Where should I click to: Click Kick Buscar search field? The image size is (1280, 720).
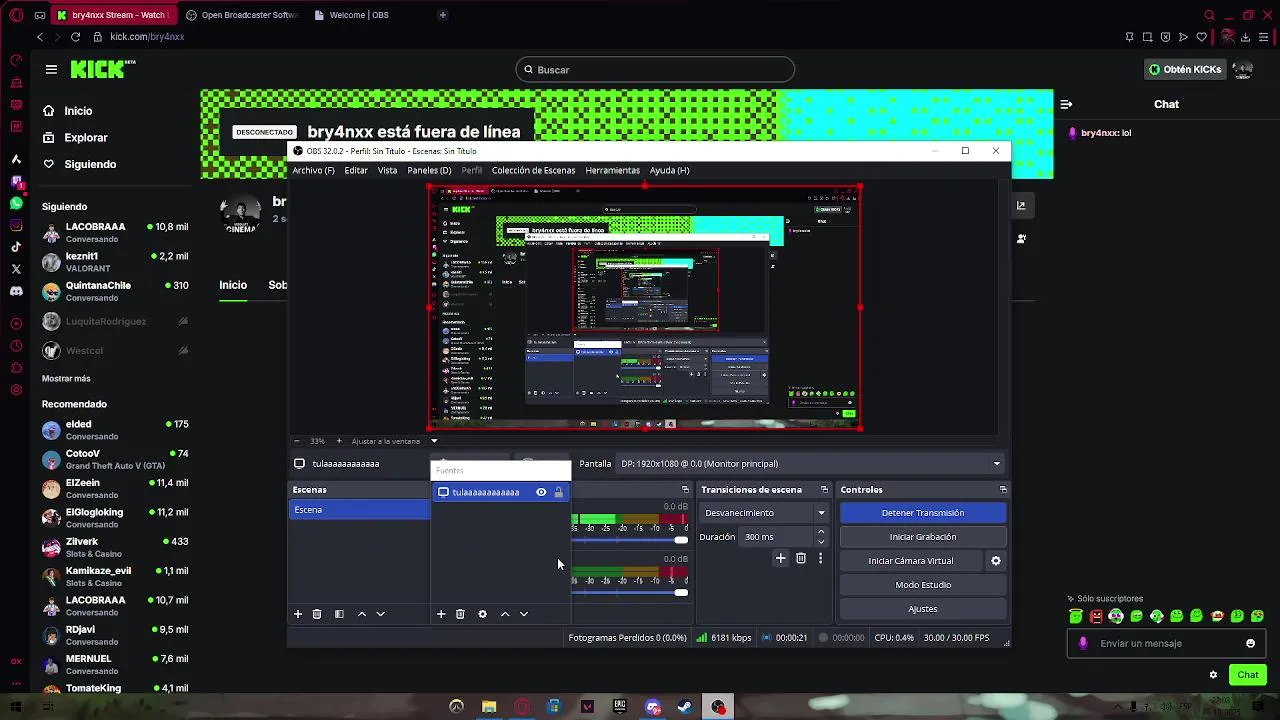[655, 70]
